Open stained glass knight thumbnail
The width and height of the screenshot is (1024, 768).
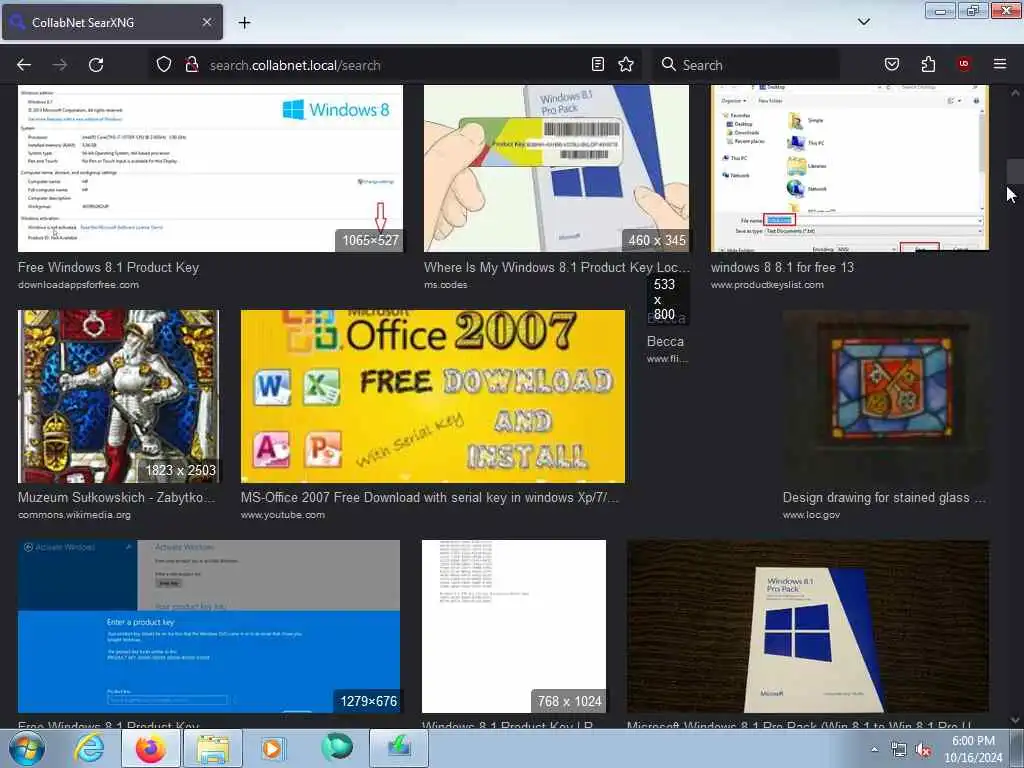tap(119, 396)
